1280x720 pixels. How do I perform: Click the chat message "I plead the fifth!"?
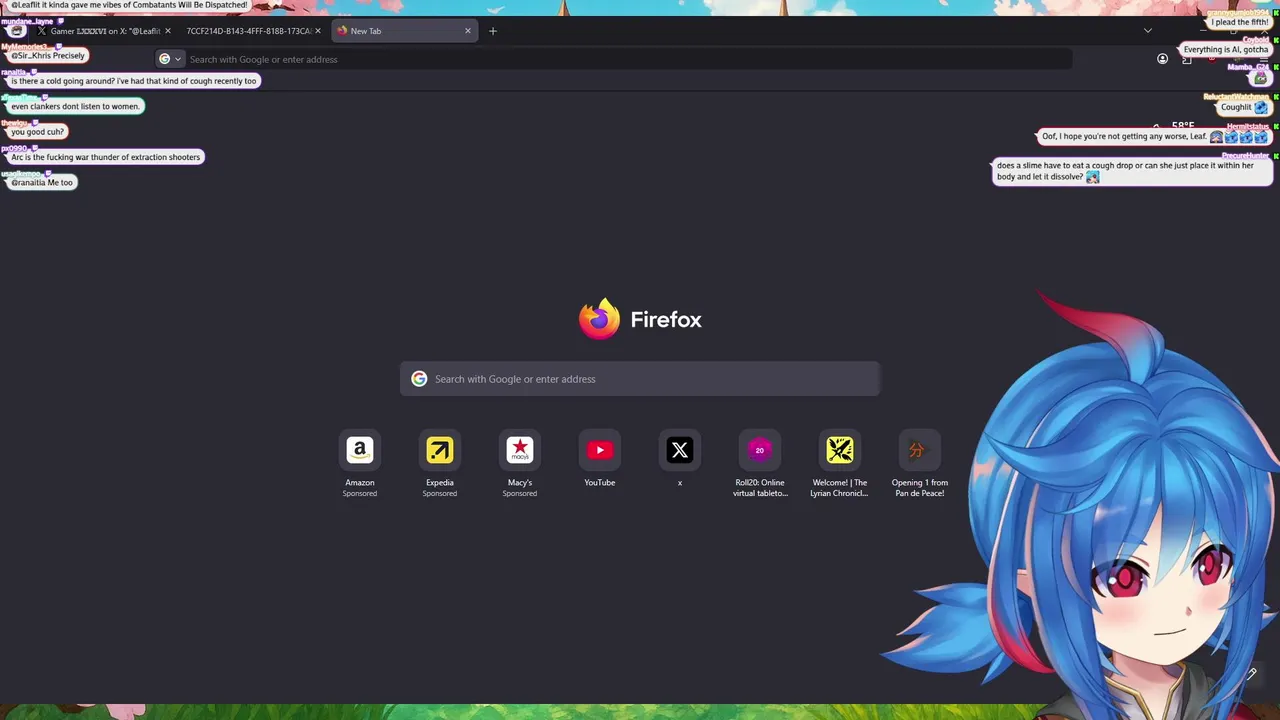[x=1240, y=22]
